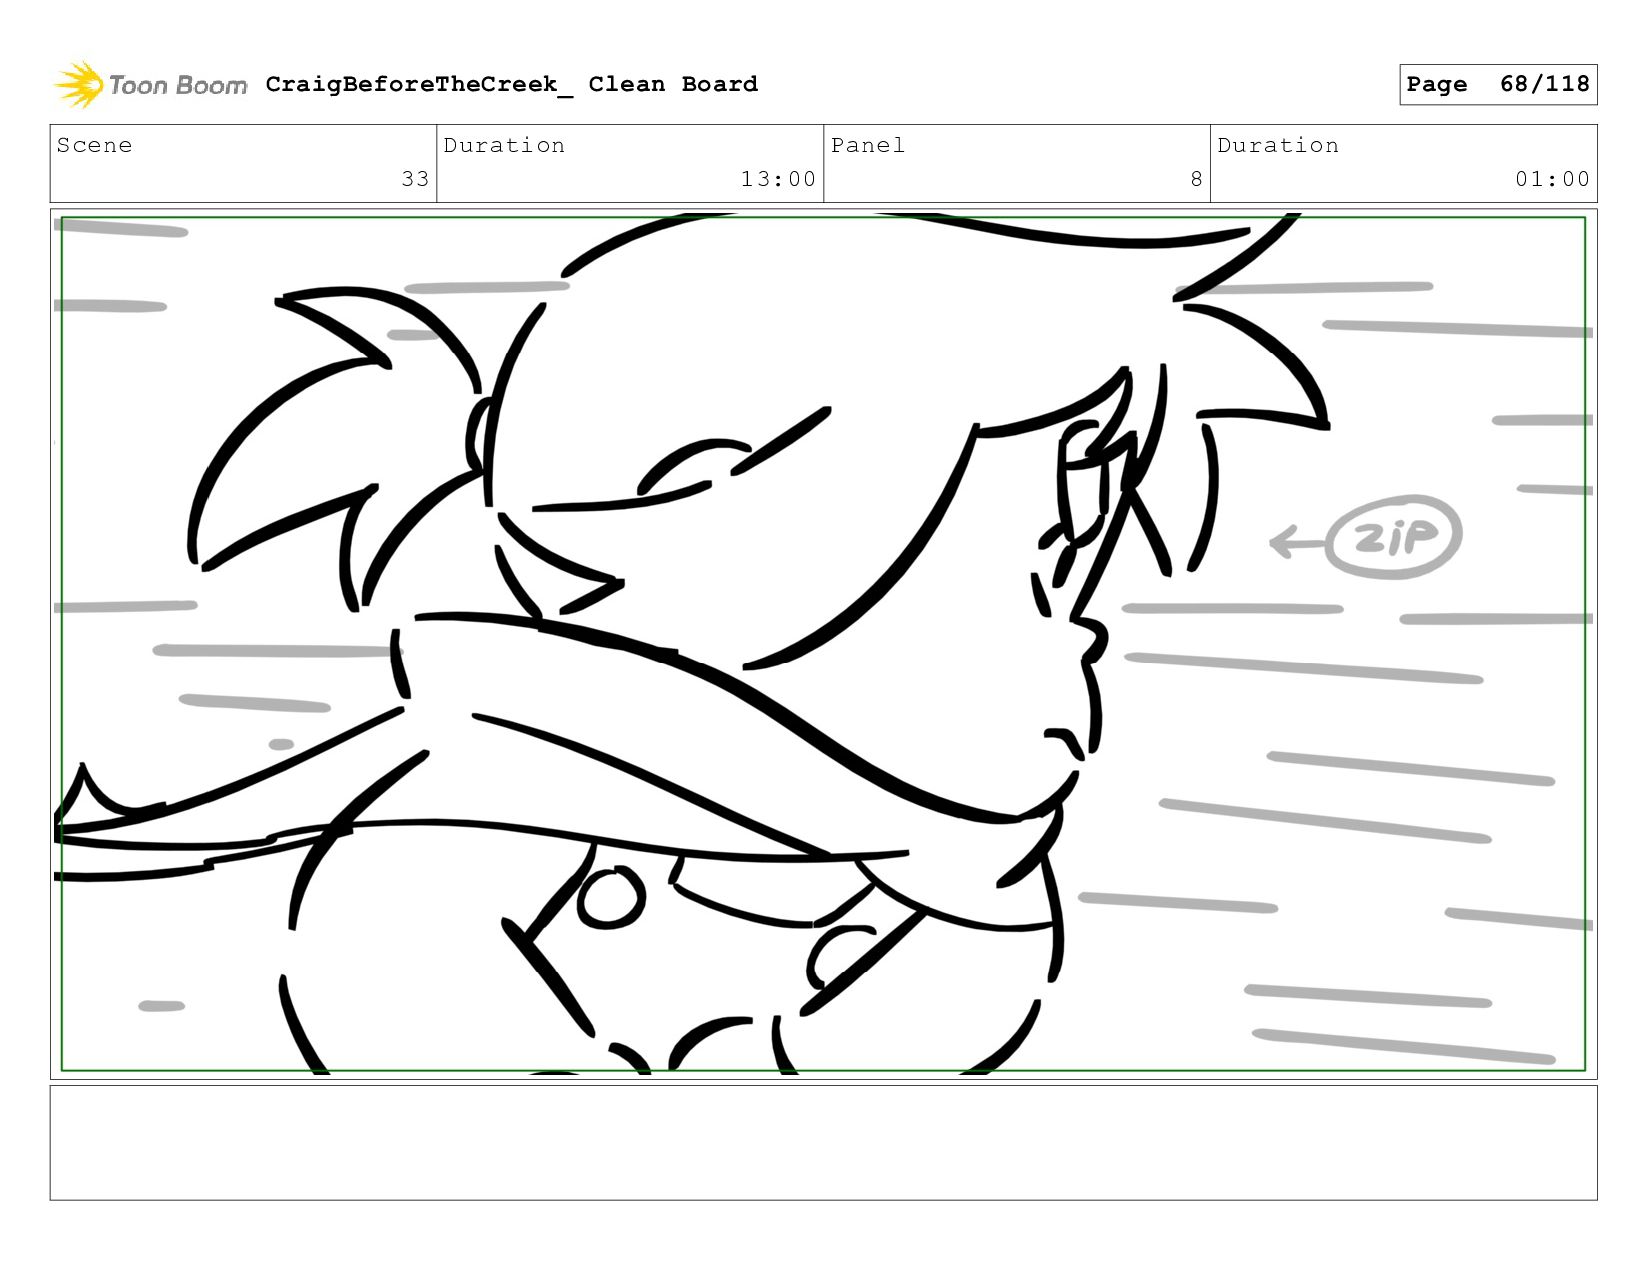This screenshot has height=1275, width=1650.
Task: Click the 'Scene' header label
Action: [94, 146]
